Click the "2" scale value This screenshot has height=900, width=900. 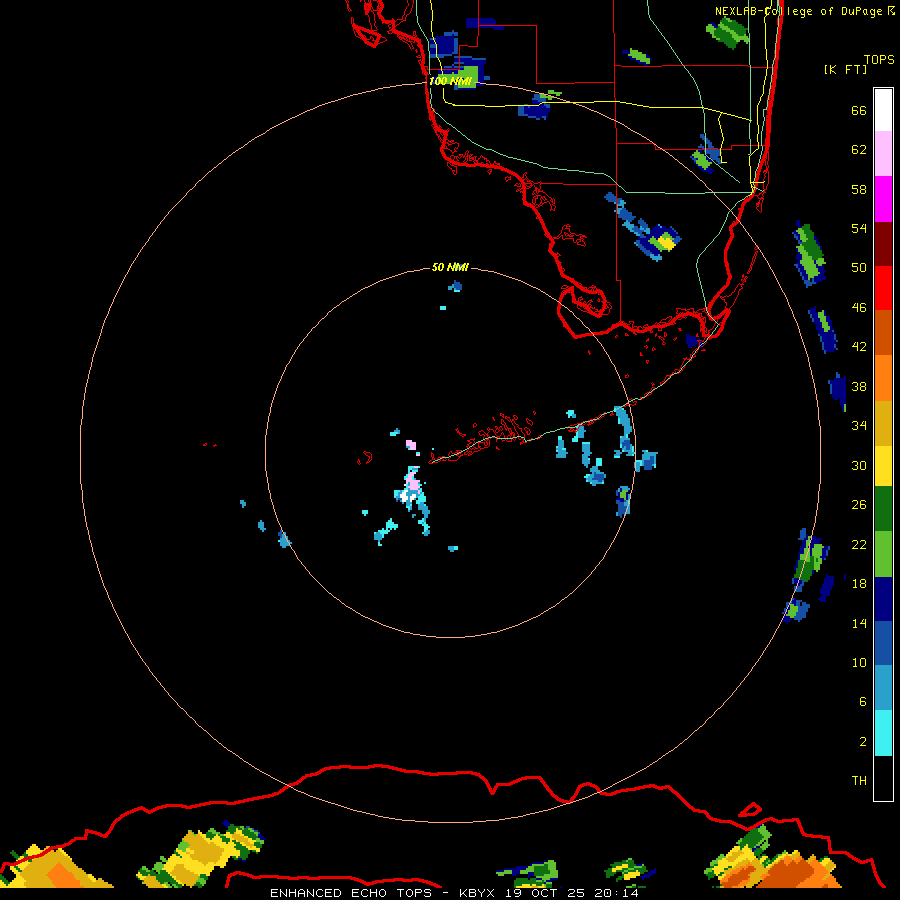tap(863, 742)
